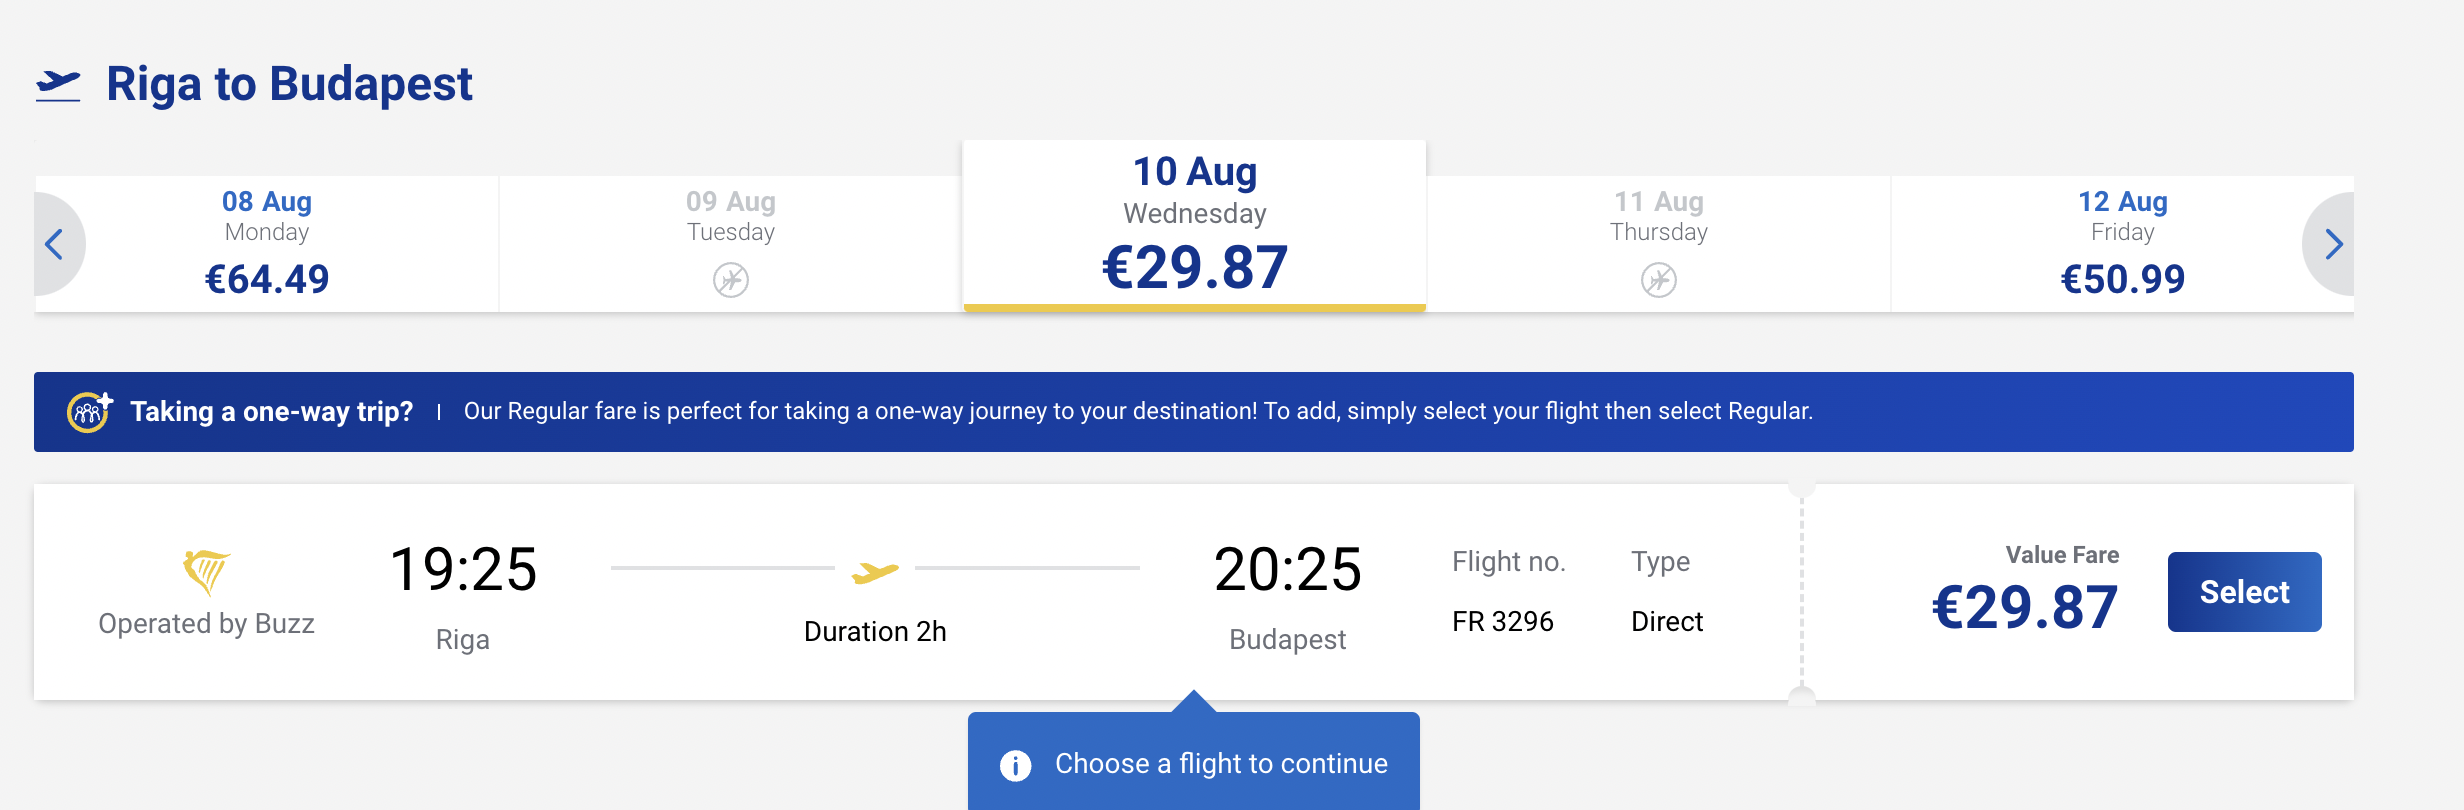Click the "Choose a flight to continue" tooltip
Screen dimensions: 2464x810
pyautogui.click(x=1221, y=764)
